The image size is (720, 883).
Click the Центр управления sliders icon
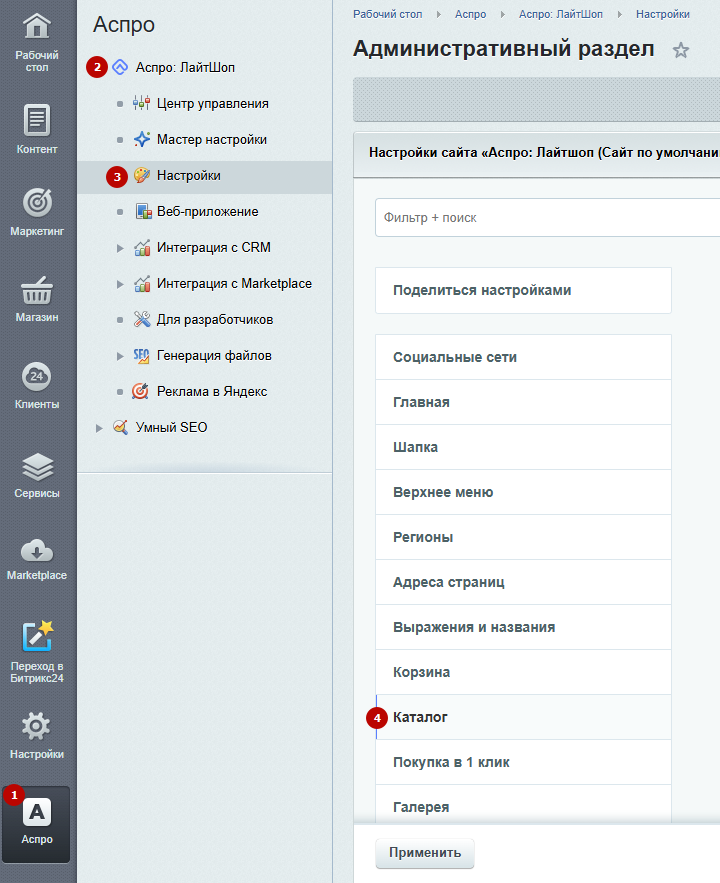(141, 104)
